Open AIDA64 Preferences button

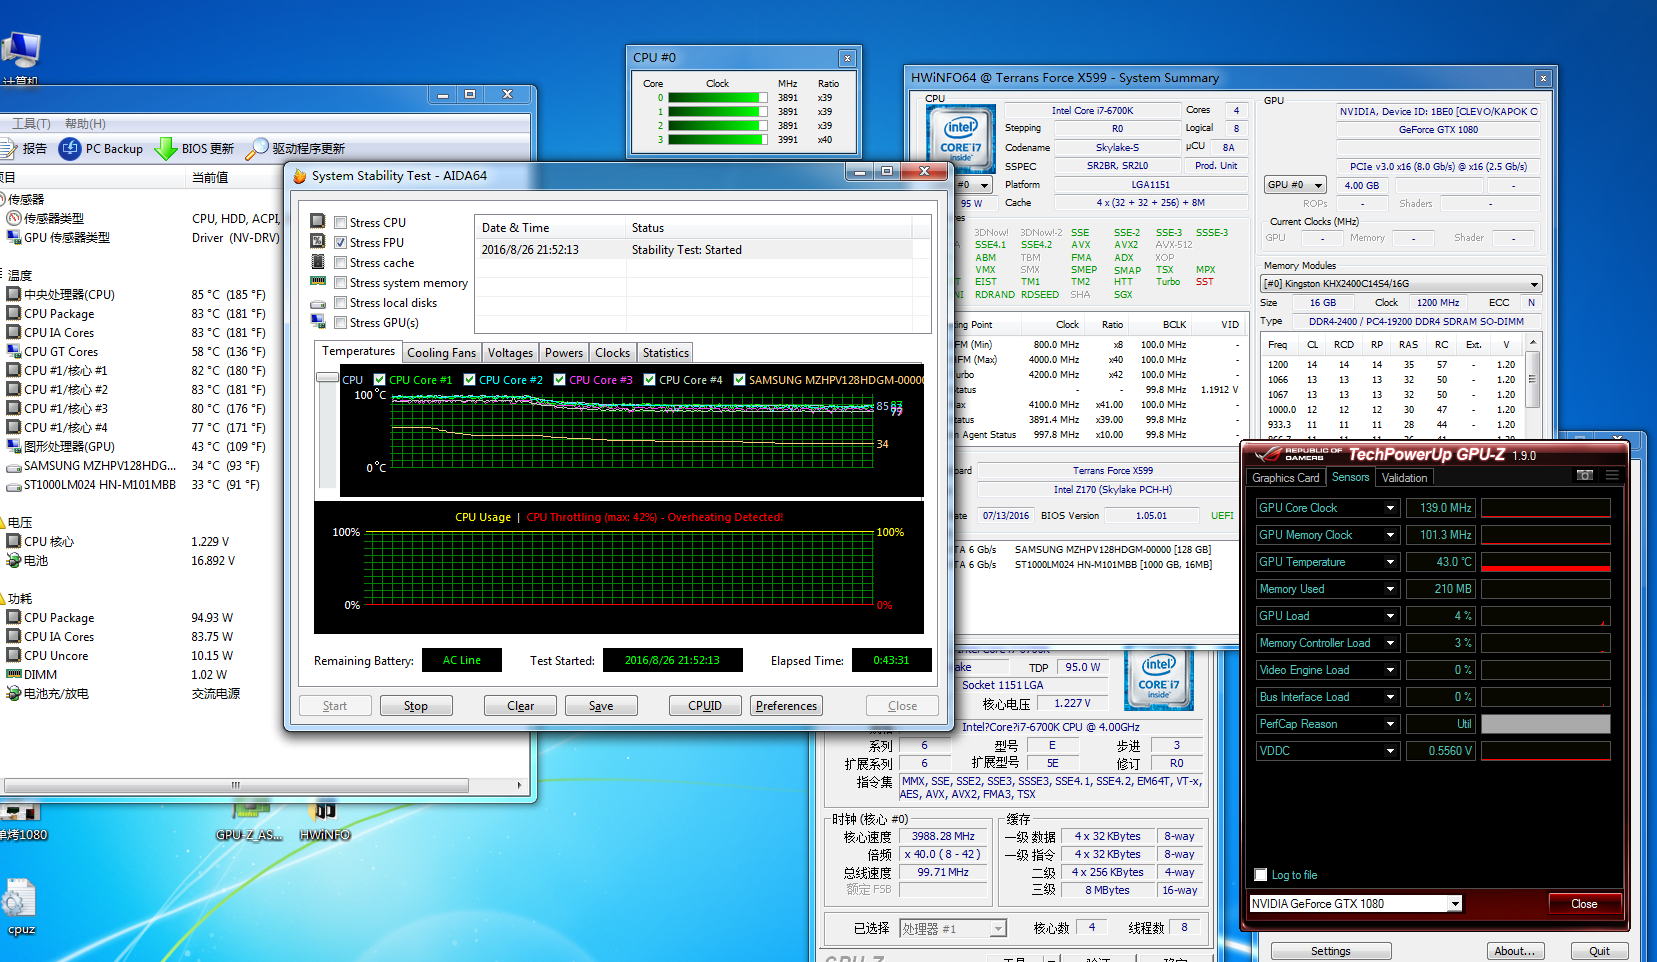[x=786, y=706]
